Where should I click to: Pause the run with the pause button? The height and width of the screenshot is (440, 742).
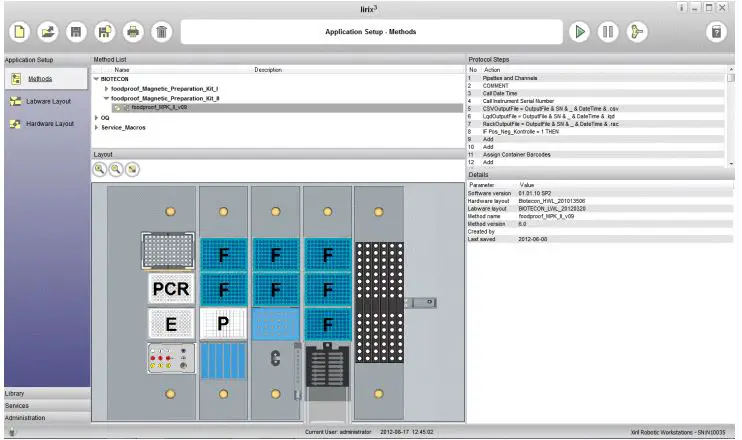click(x=608, y=32)
